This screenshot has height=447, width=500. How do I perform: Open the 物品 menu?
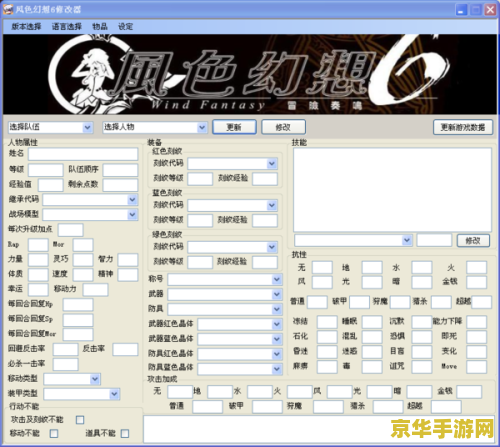[100, 26]
